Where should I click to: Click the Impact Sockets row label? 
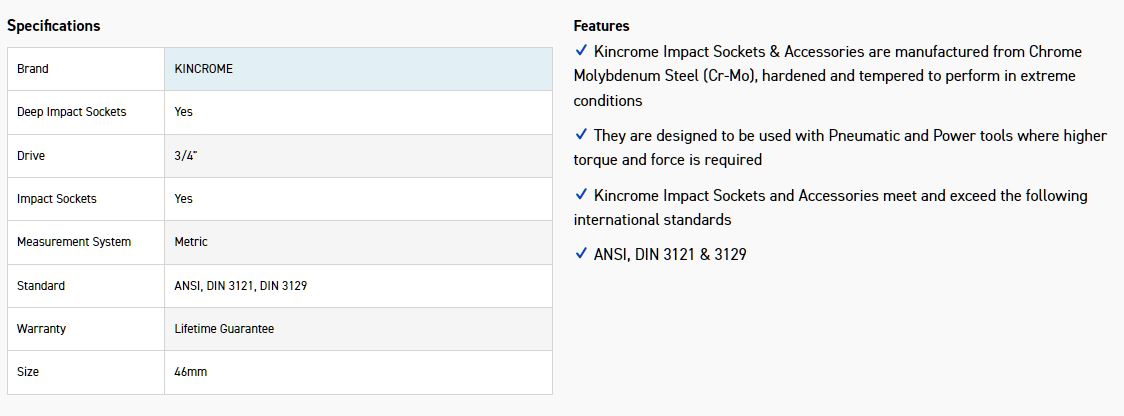pos(57,199)
